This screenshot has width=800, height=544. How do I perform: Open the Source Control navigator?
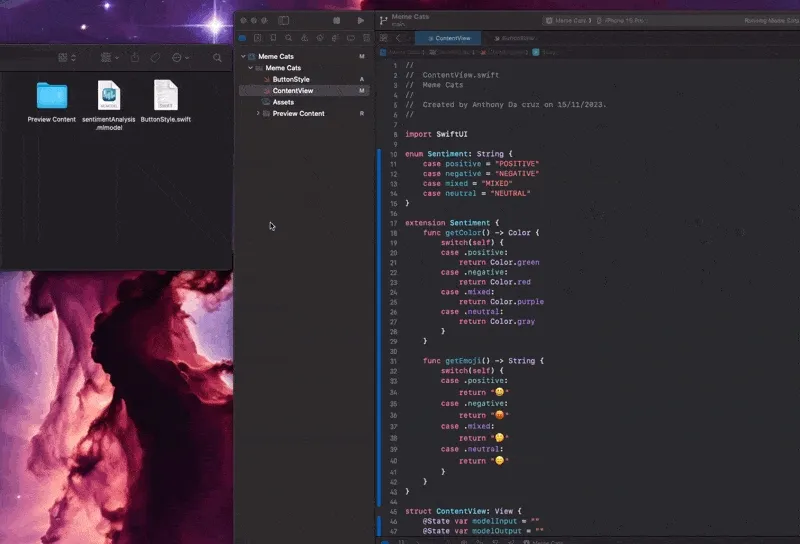coord(257,38)
